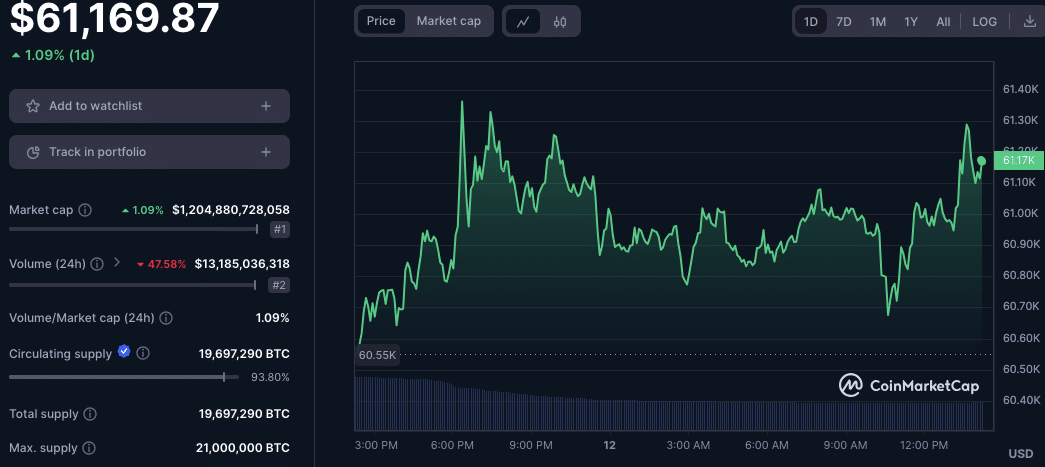The height and width of the screenshot is (467, 1045).
Task: Select the 1Y time range
Action: (911, 21)
